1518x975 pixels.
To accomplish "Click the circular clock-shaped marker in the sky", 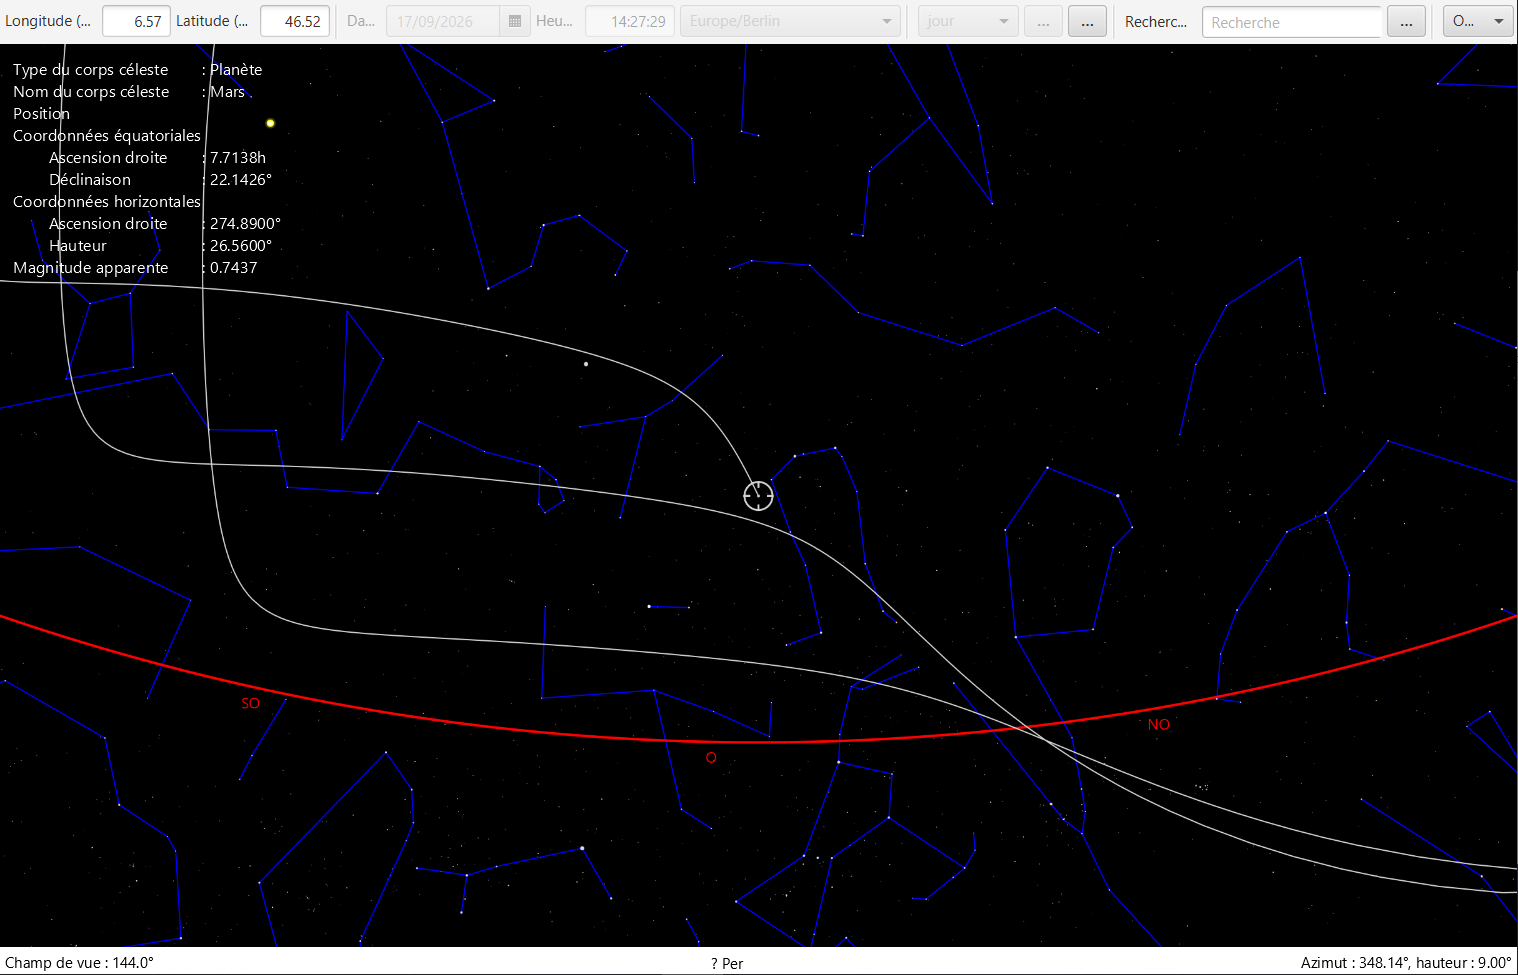I will 758,495.
